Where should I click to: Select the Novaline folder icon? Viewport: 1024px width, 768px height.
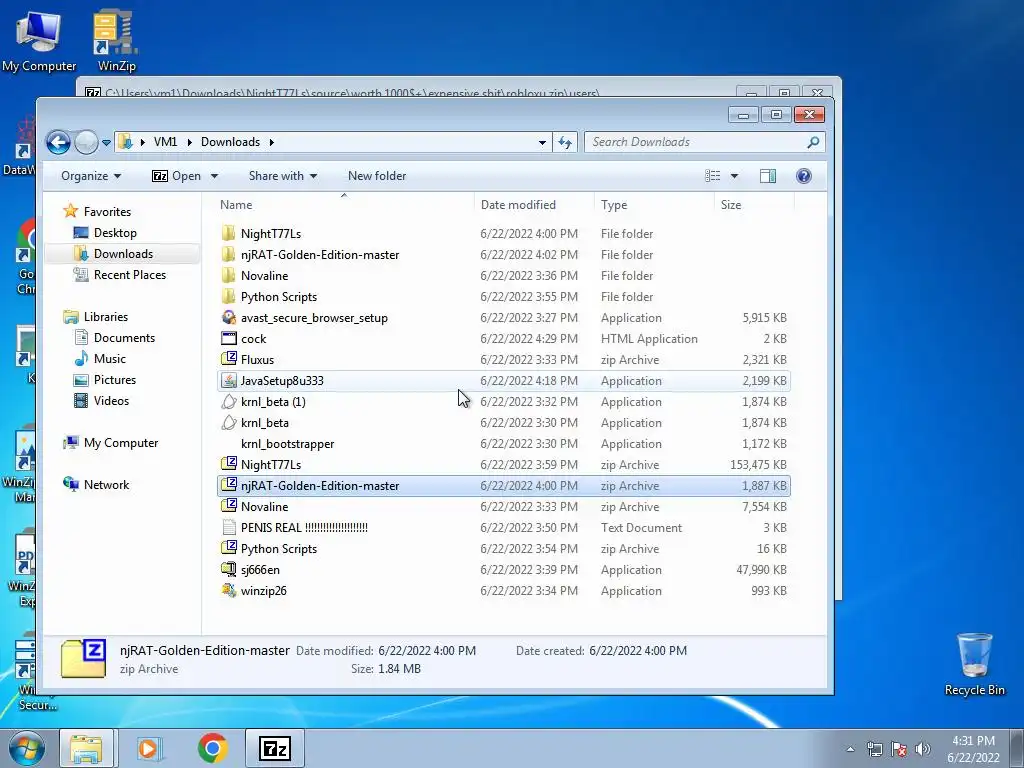click(x=228, y=276)
